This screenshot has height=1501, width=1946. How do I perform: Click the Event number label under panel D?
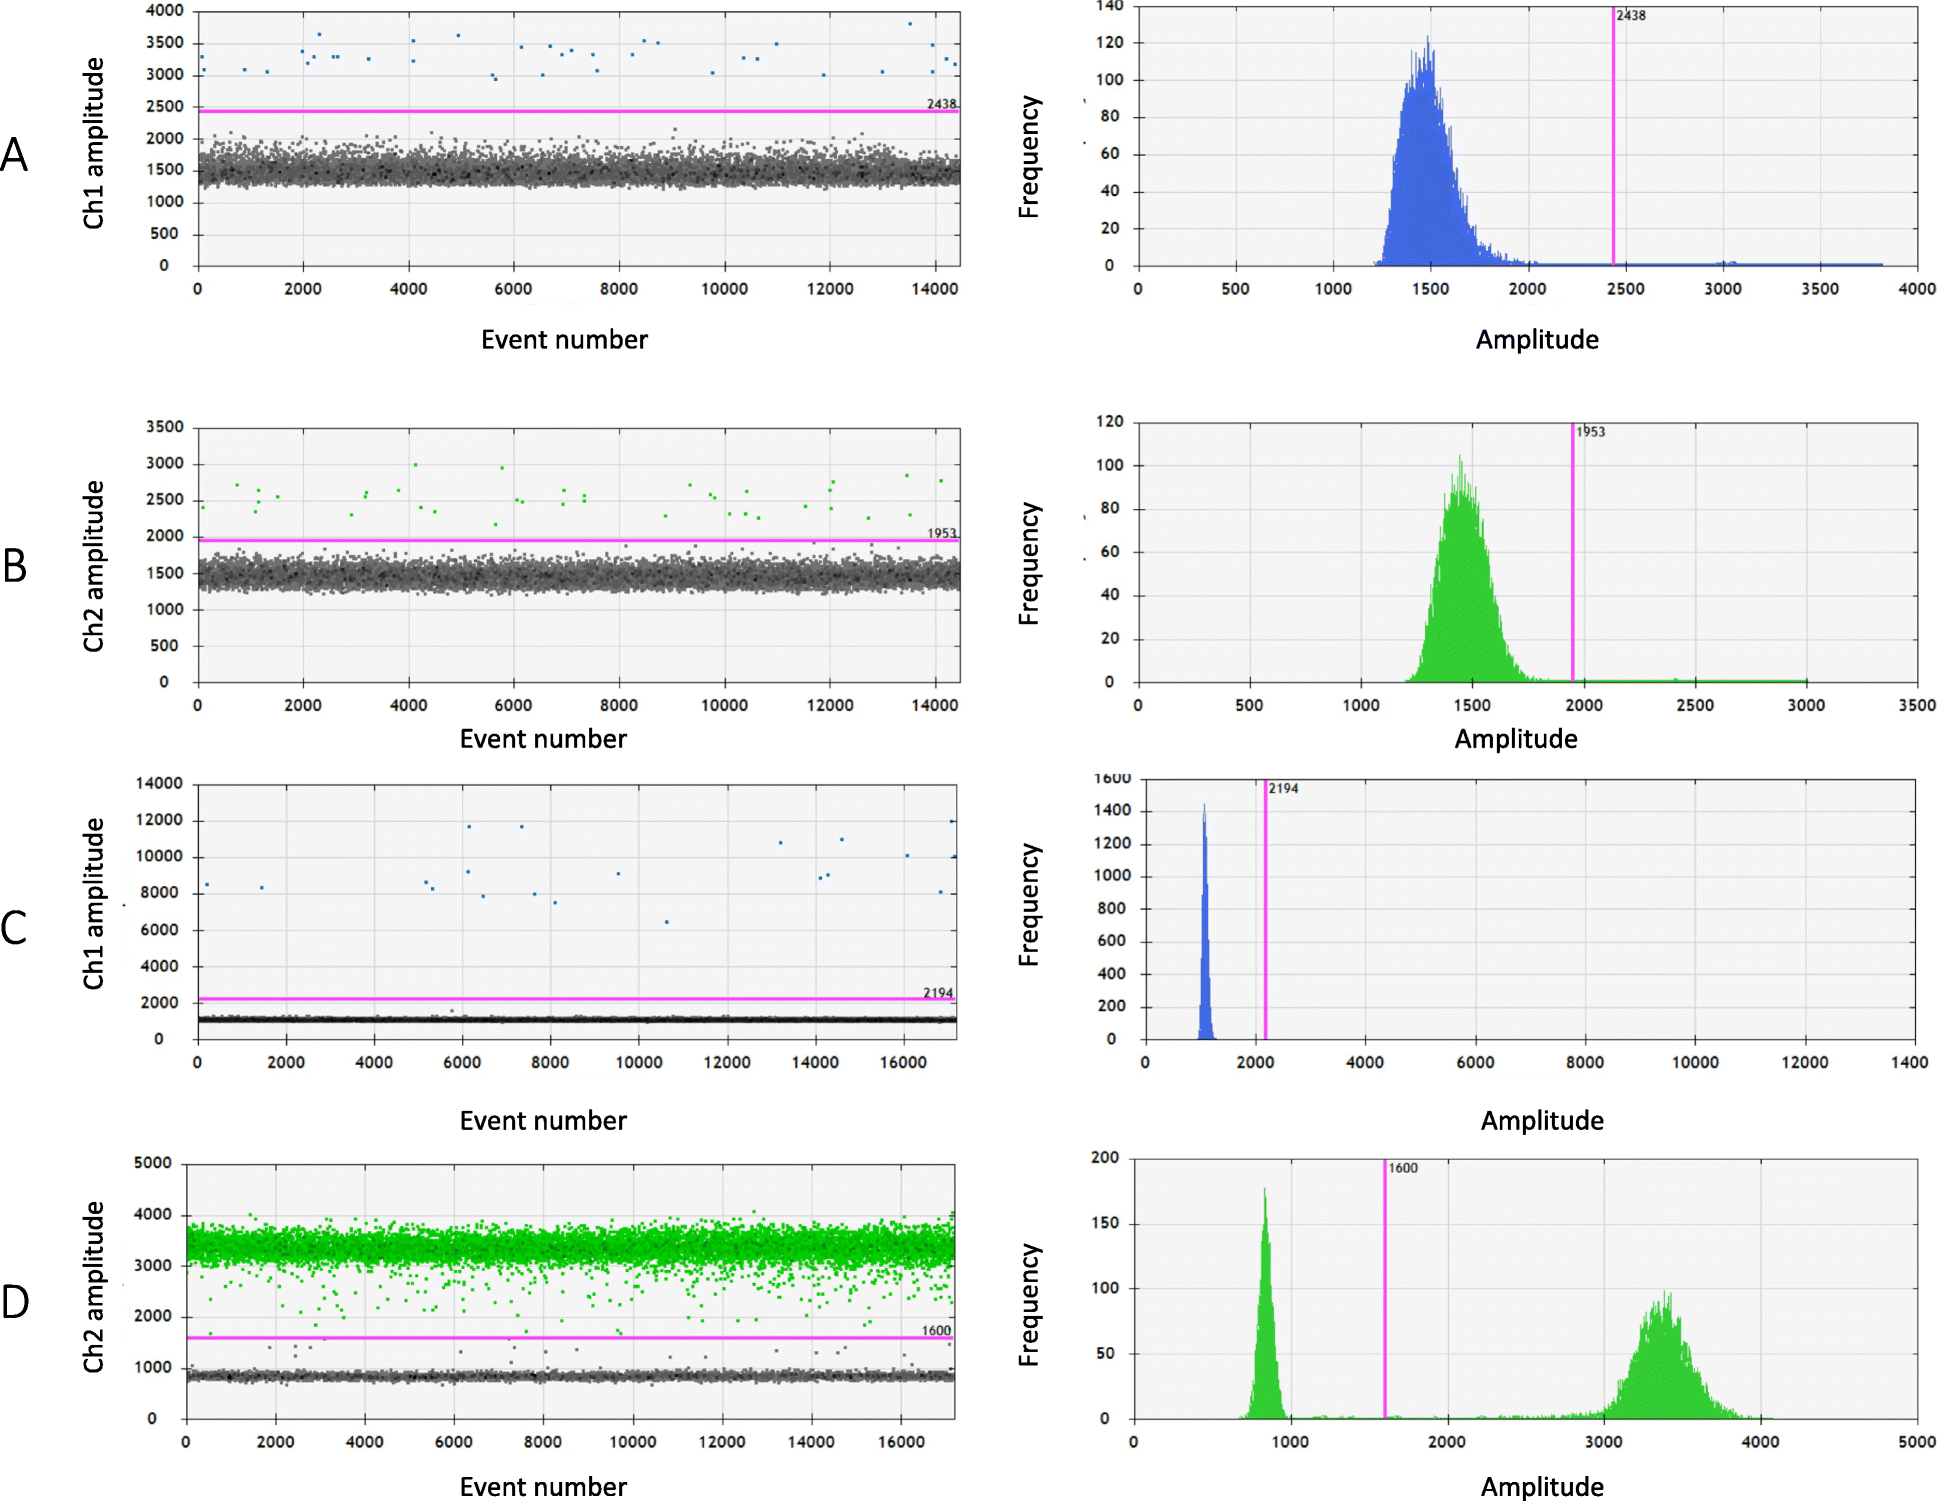(x=543, y=1486)
